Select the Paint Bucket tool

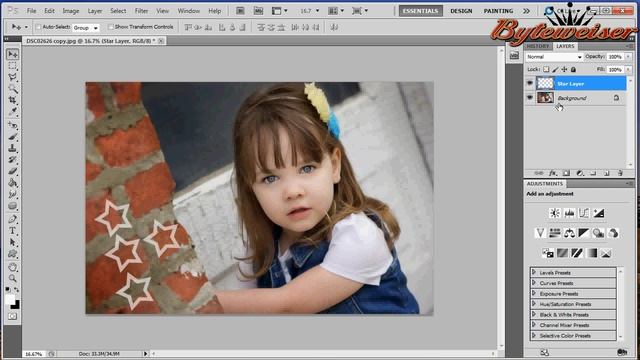coord(13,182)
